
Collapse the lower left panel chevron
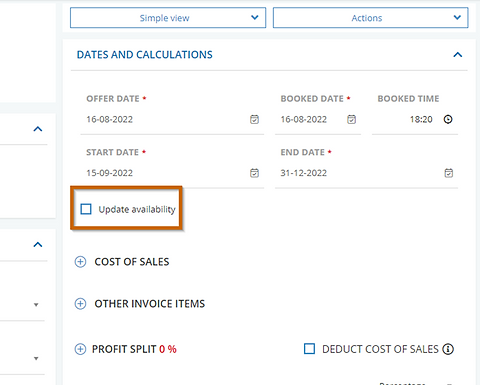pos(38,245)
